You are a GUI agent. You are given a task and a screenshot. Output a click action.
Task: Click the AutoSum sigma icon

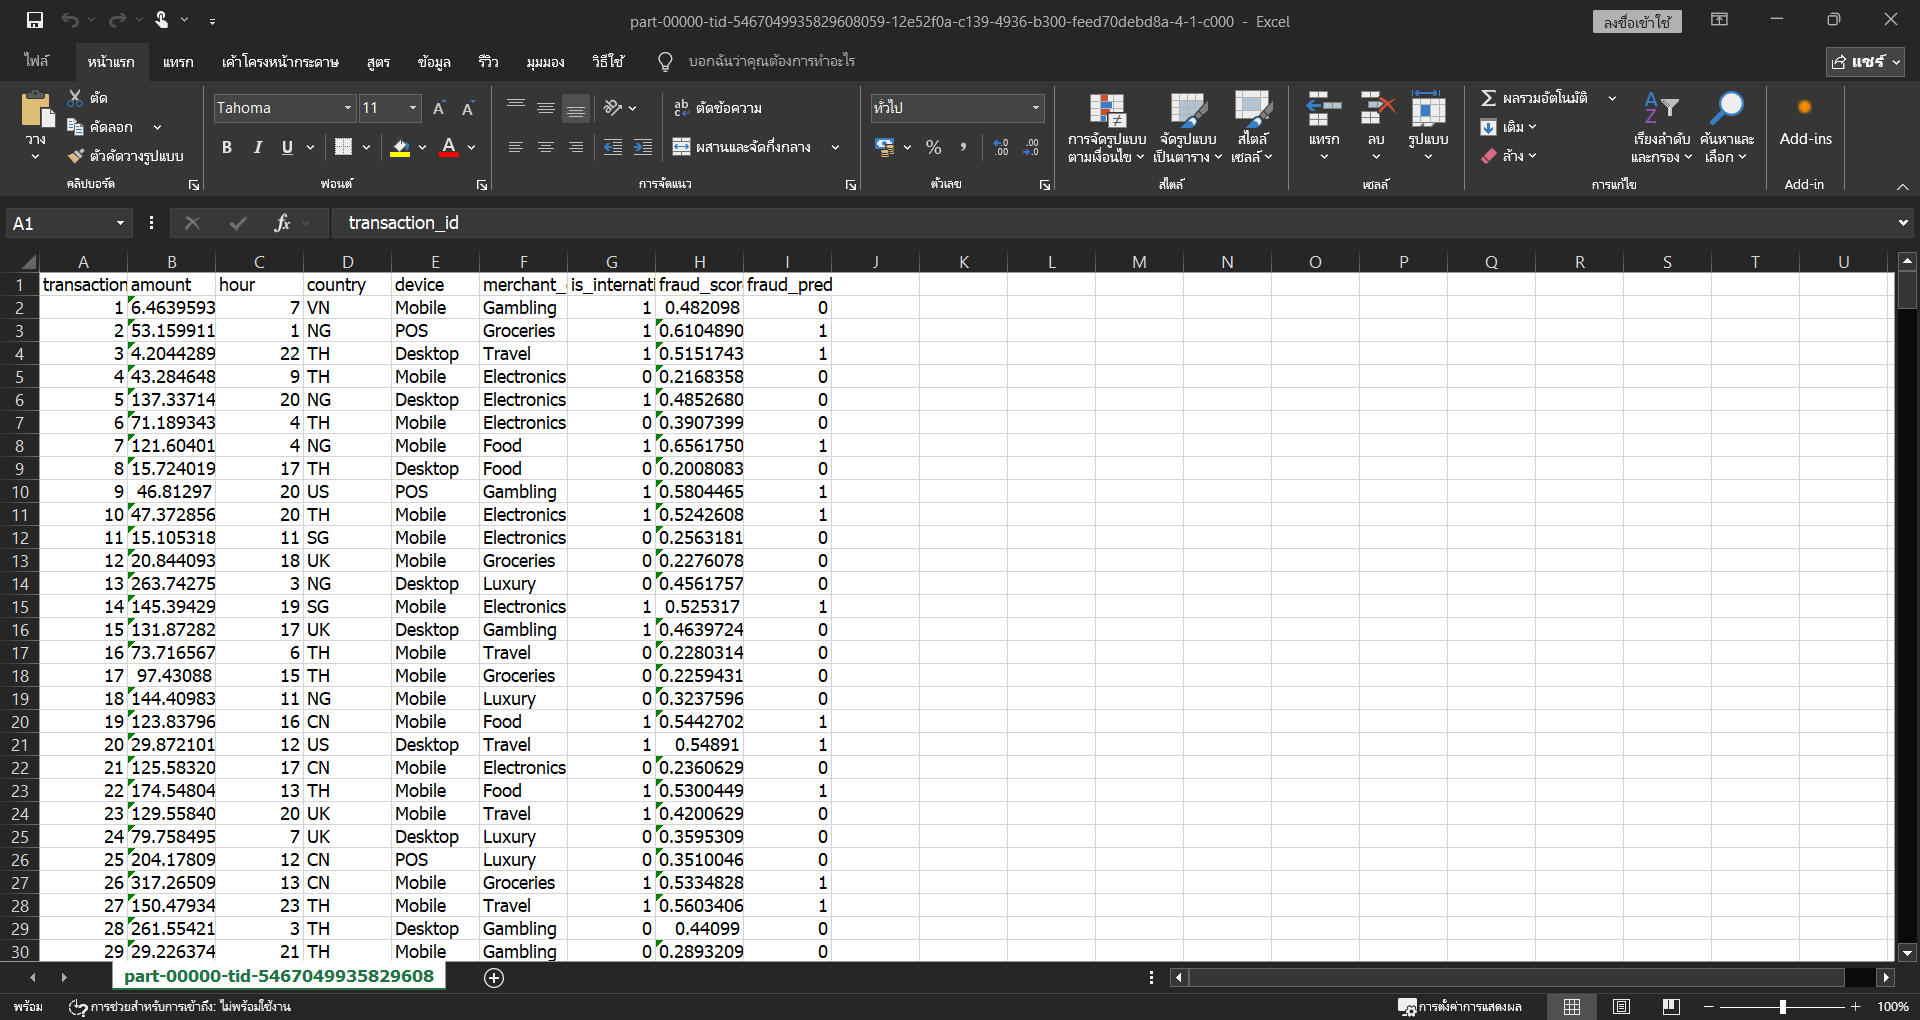point(1489,98)
